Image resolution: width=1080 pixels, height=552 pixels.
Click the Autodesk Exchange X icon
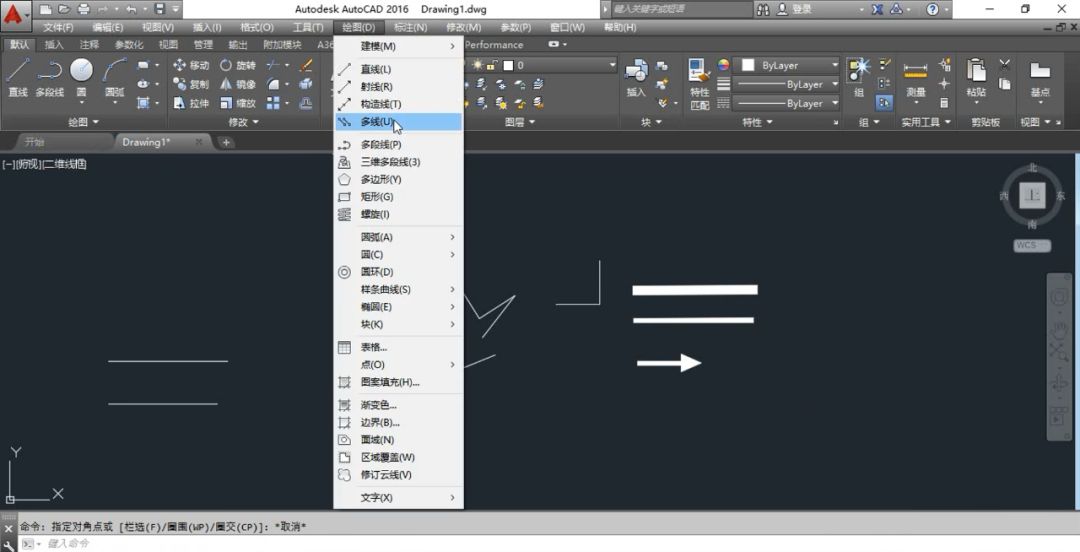(x=878, y=10)
